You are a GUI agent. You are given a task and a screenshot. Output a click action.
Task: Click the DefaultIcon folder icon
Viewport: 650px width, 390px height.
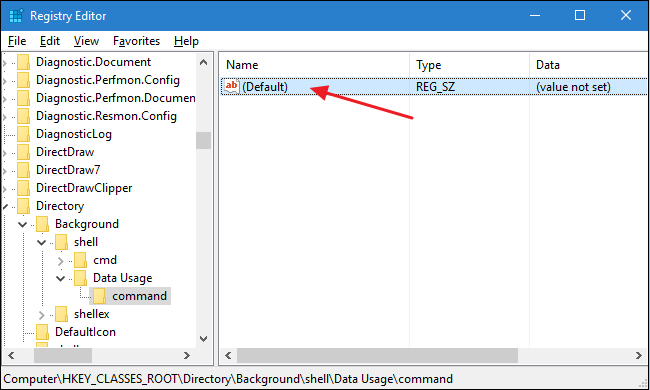(42, 332)
